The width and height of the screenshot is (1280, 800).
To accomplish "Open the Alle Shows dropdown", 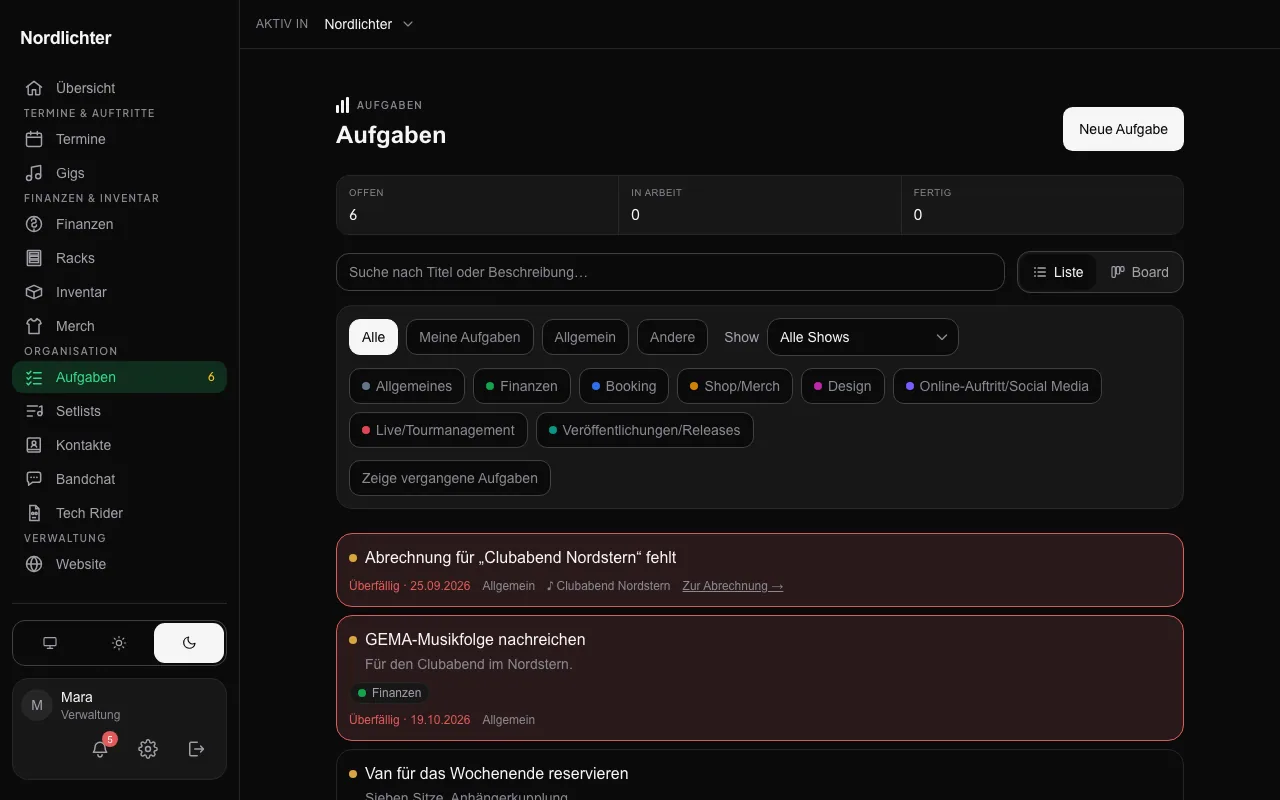I will tap(863, 337).
